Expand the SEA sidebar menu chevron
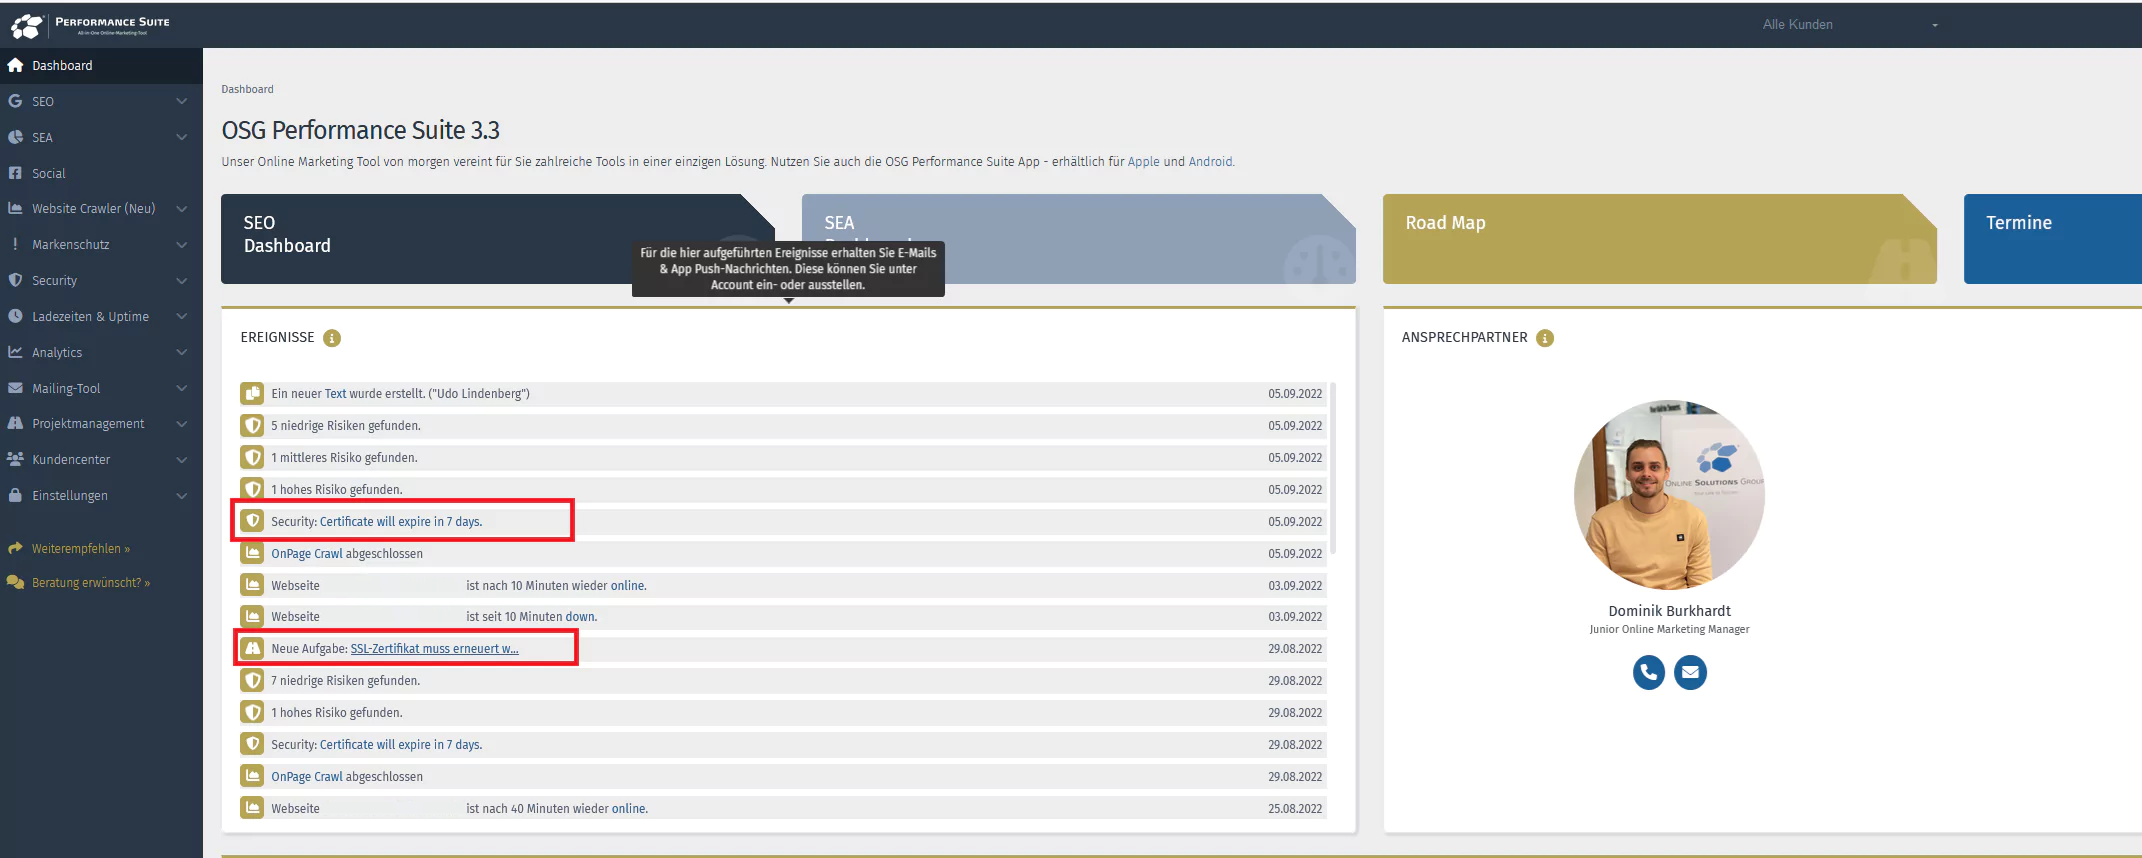 [182, 137]
